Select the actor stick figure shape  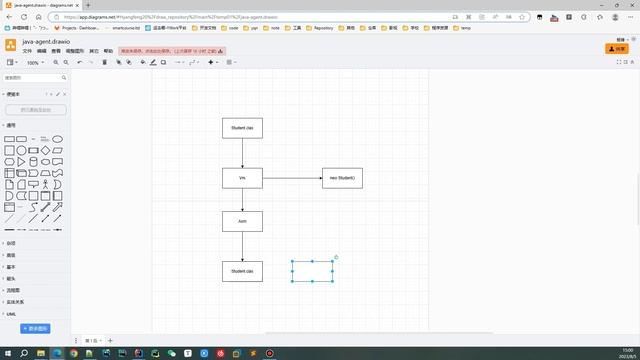point(45,184)
